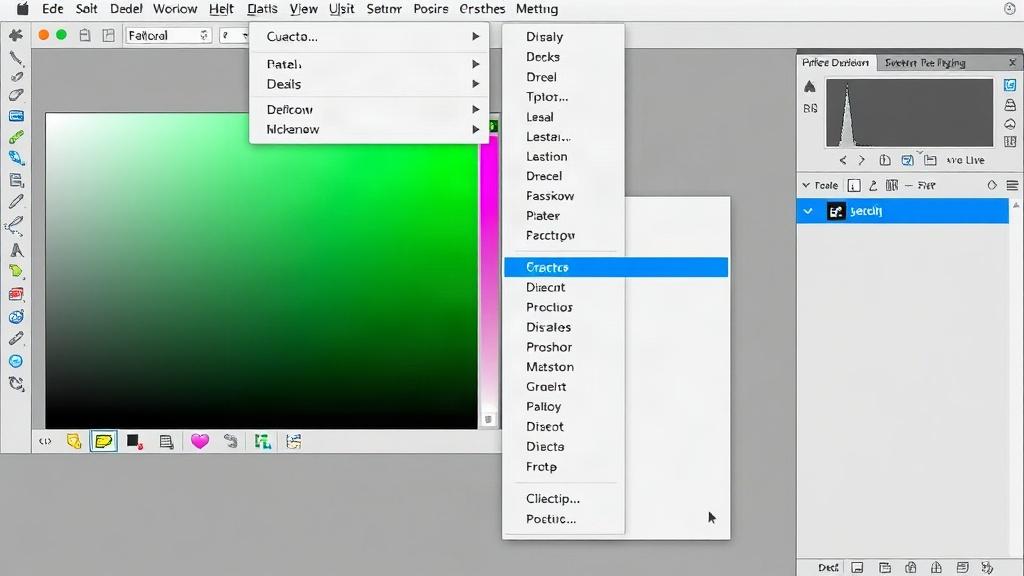Image resolution: width=1024 pixels, height=576 pixels.
Task: Click the right arrow button below the histogram
Action: click(861, 160)
